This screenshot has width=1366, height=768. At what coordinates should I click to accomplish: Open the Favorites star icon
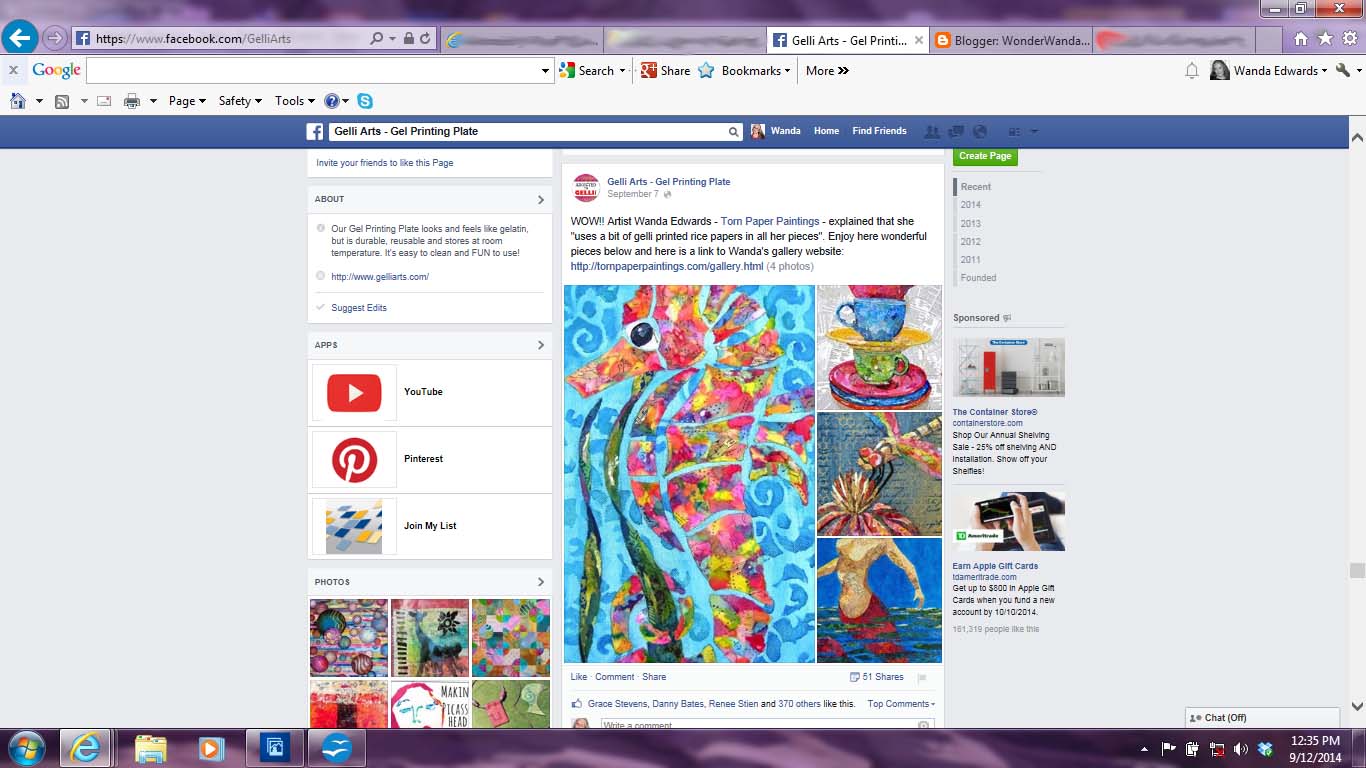coord(1325,38)
